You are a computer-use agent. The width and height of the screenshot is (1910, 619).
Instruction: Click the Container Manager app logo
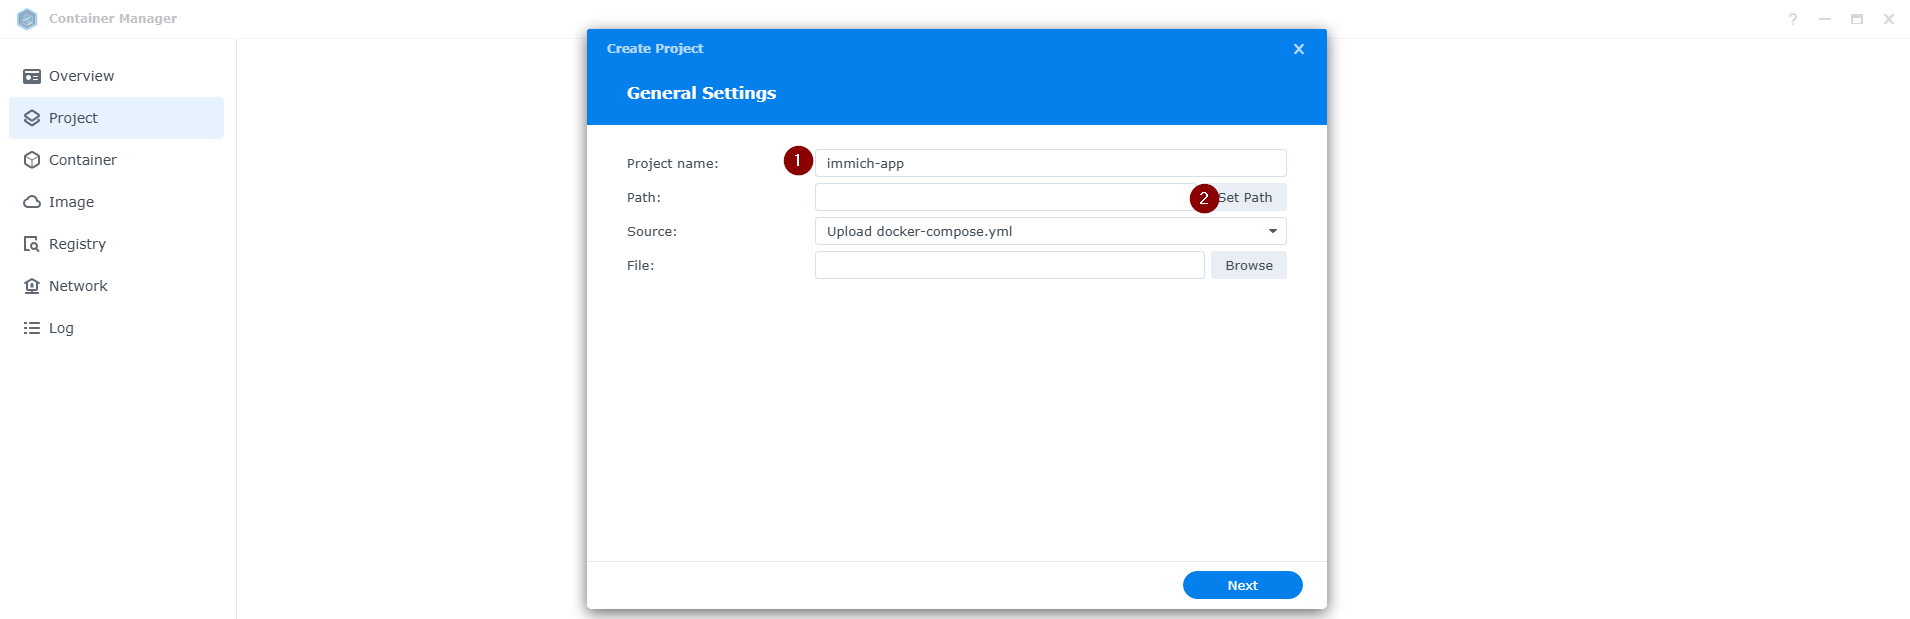pos(27,19)
